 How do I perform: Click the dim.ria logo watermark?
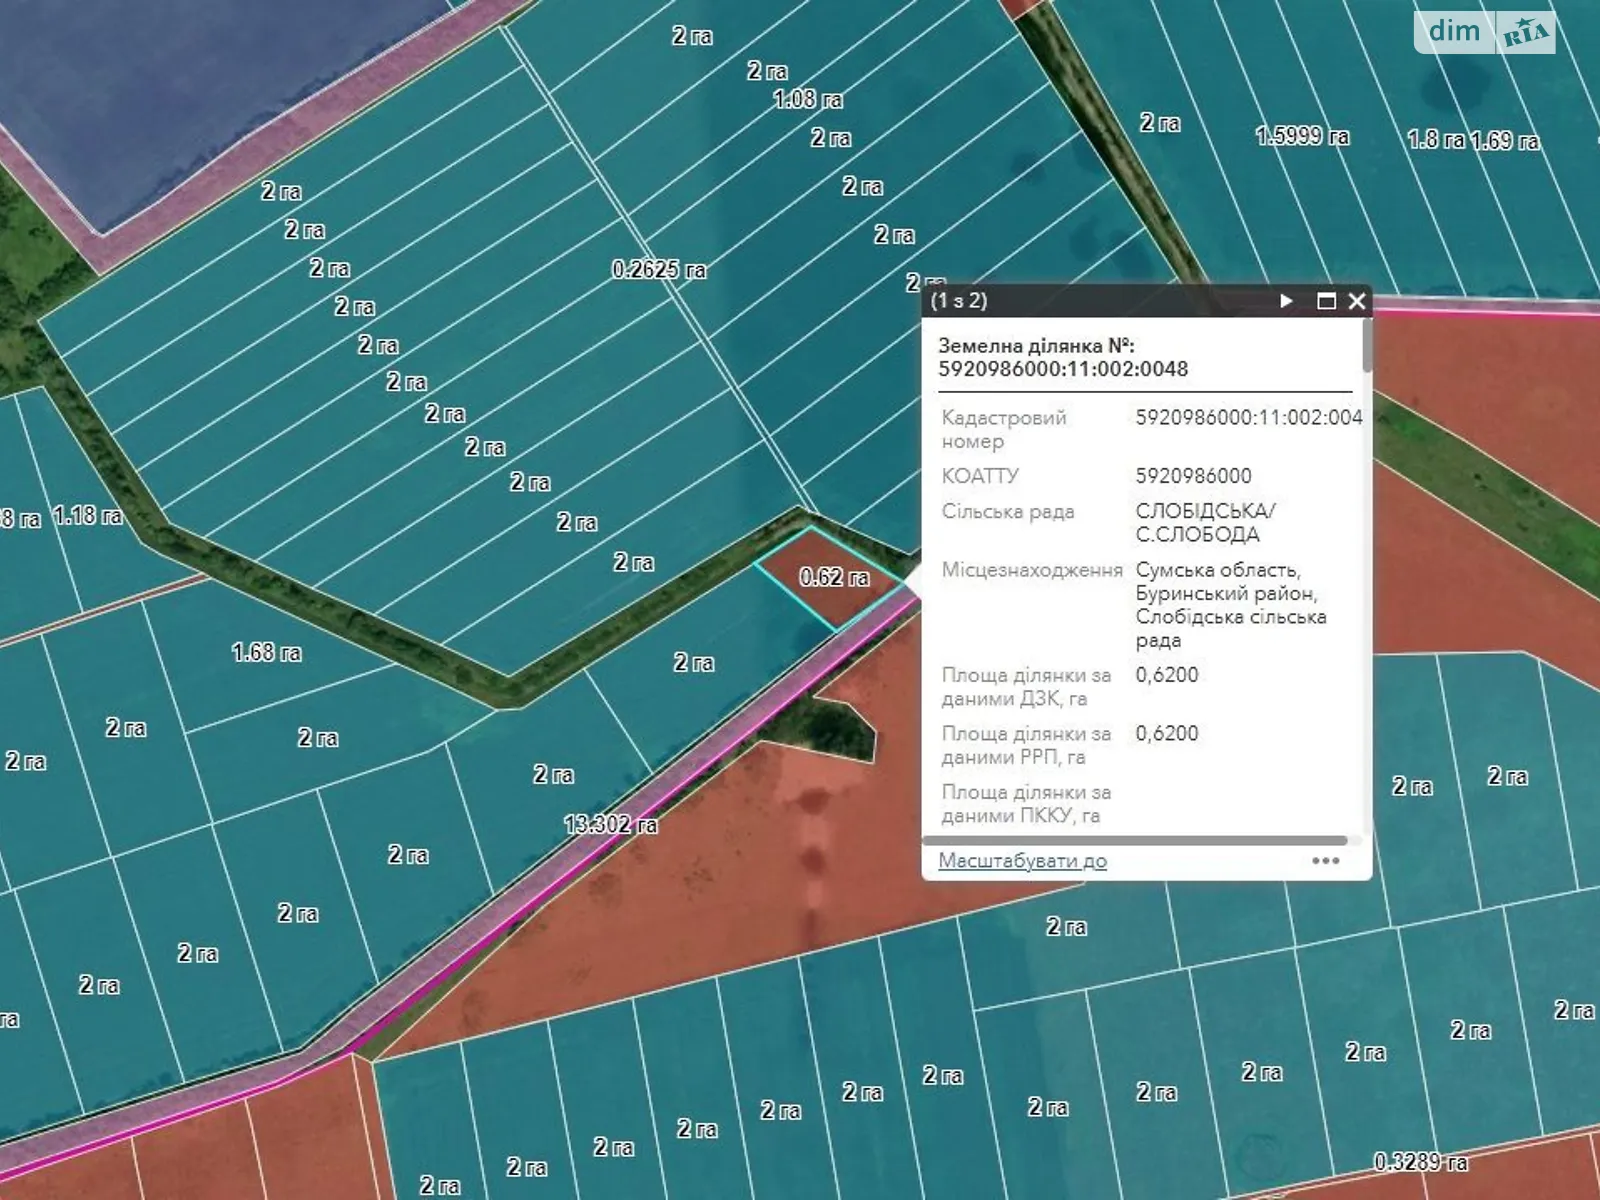click(x=1484, y=32)
